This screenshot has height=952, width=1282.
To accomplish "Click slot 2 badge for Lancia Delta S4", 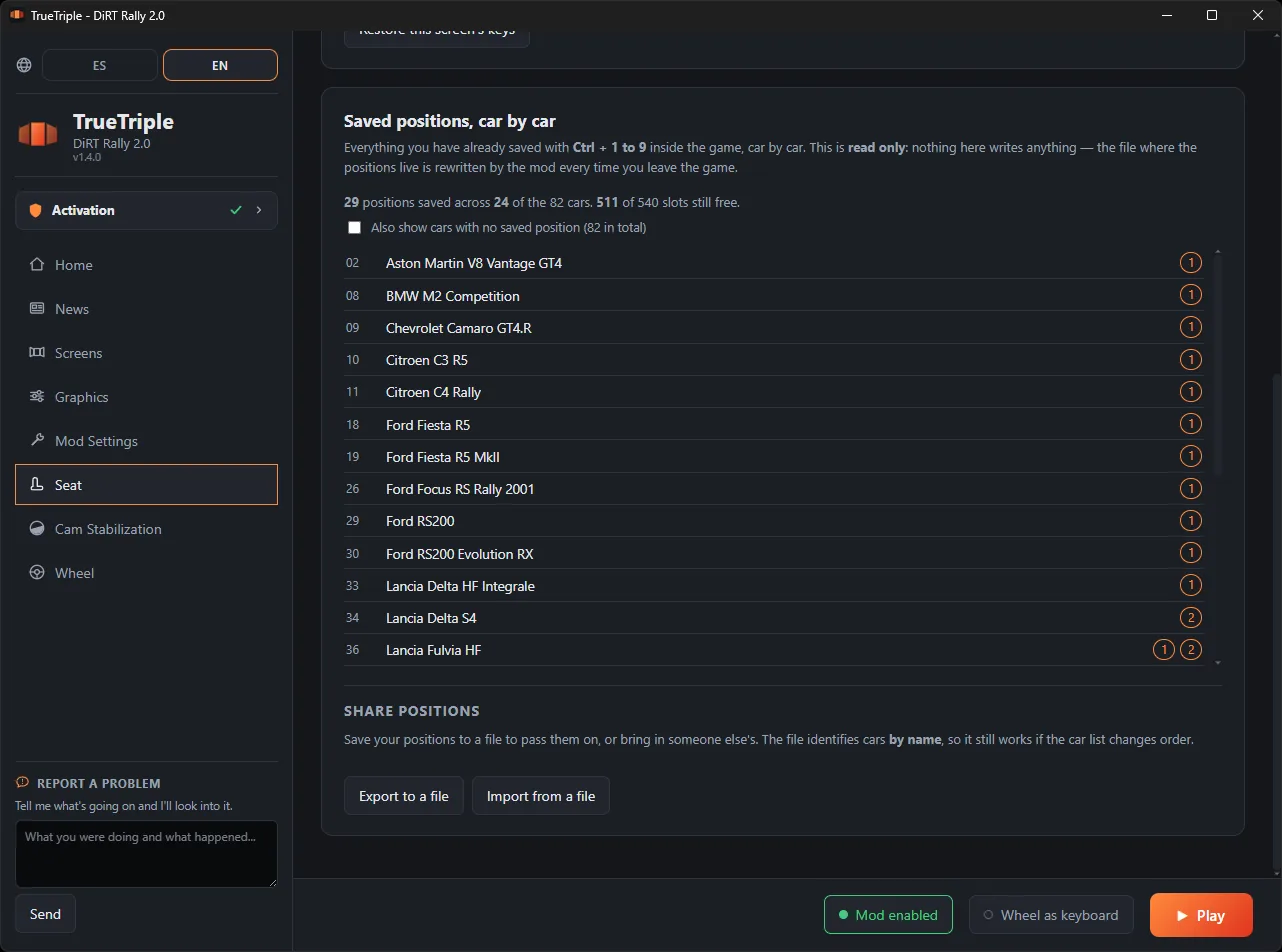I will [x=1191, y=617].
